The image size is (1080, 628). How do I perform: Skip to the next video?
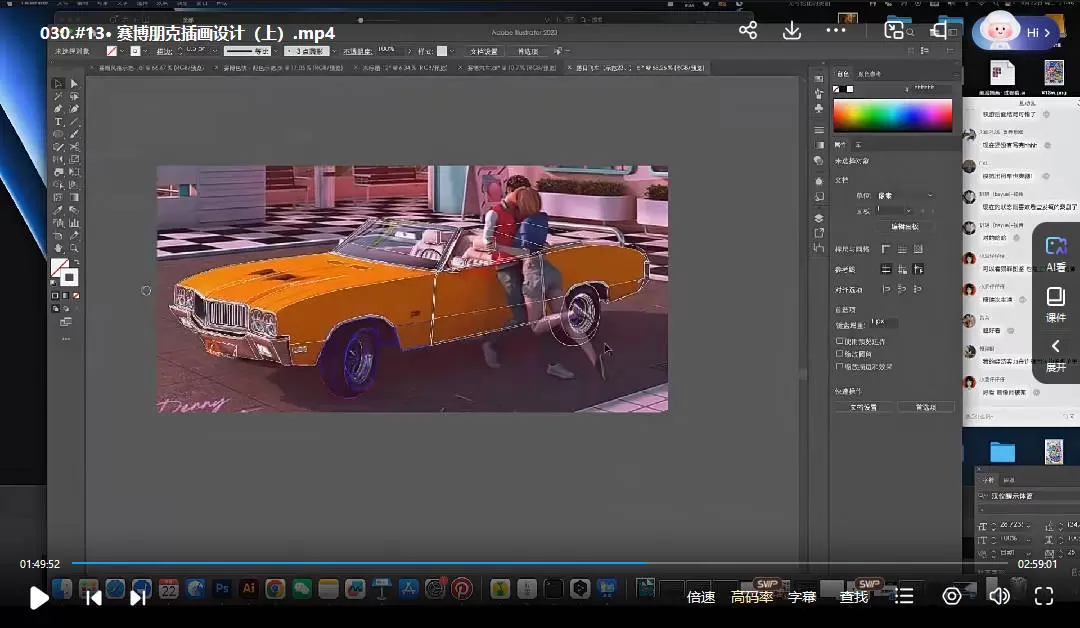click(138, 598)
